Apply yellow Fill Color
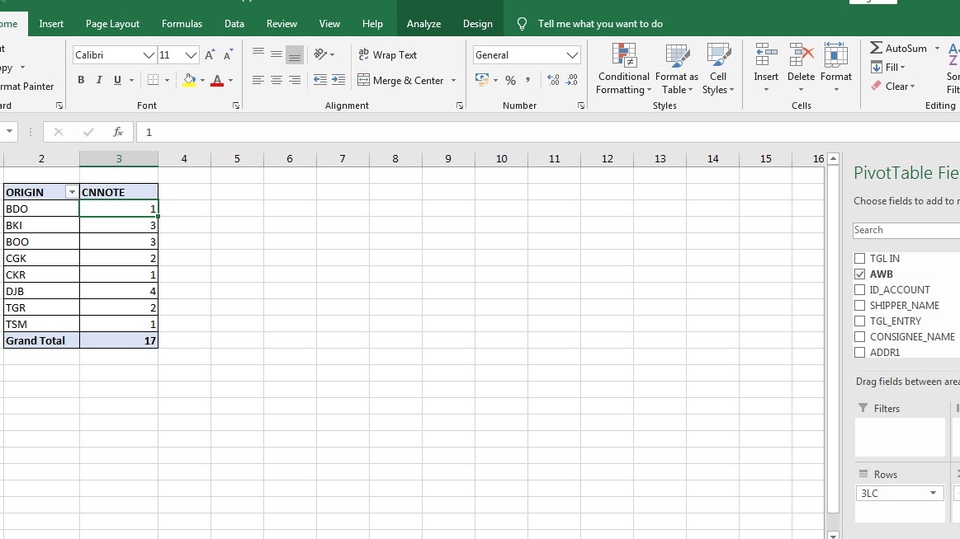The width and height of the screenshot is (960, 539). point(189,80)
